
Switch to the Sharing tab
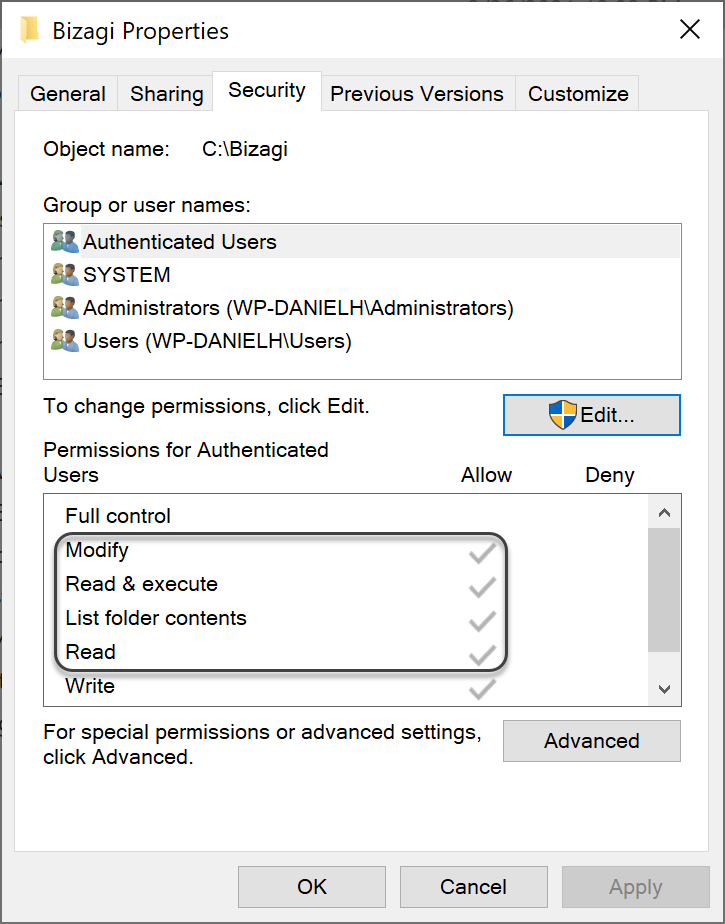click(166, 94)
